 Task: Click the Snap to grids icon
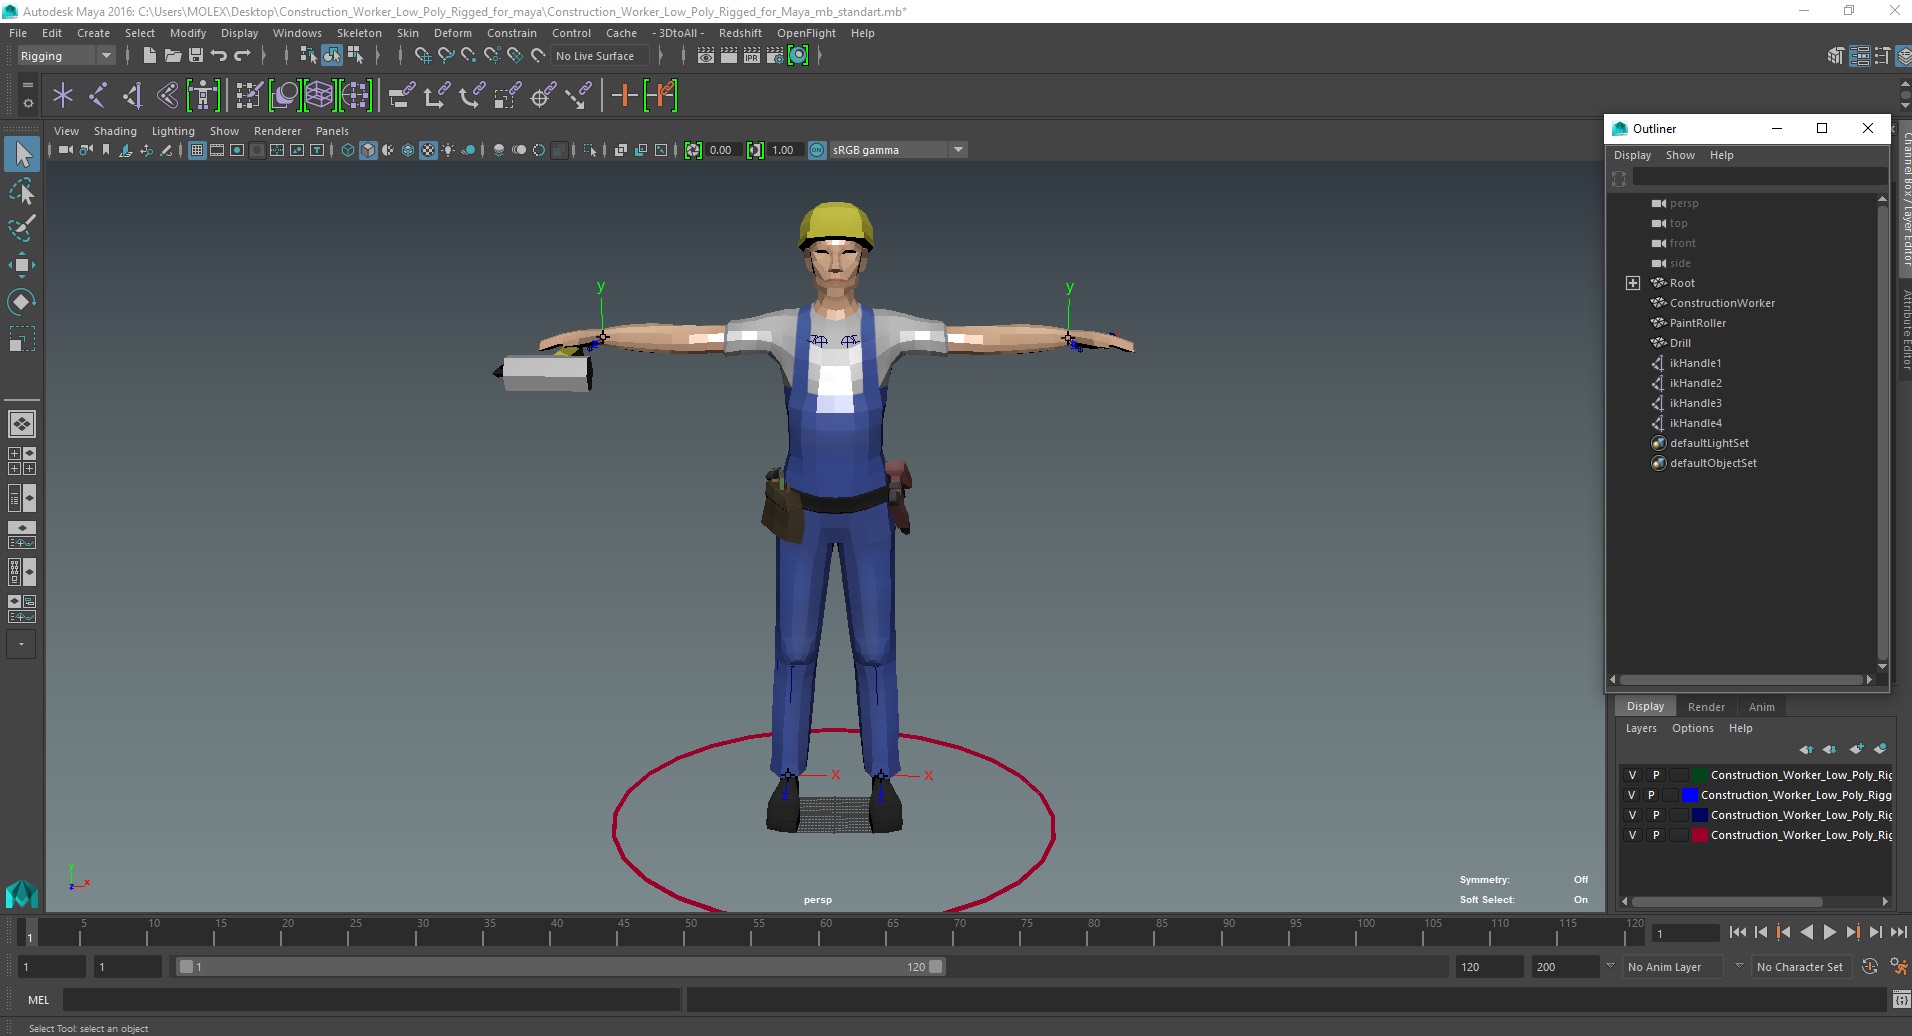coord(423,56)
